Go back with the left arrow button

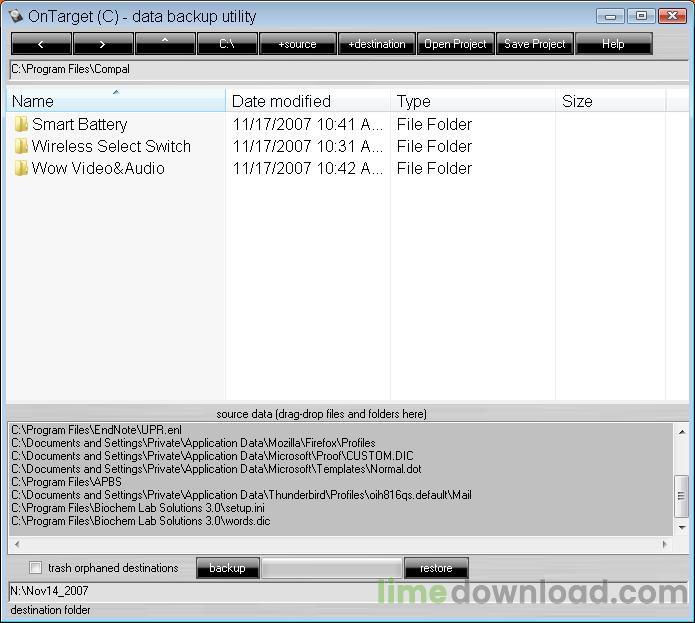pyautogui.click(x=41, y=44)
